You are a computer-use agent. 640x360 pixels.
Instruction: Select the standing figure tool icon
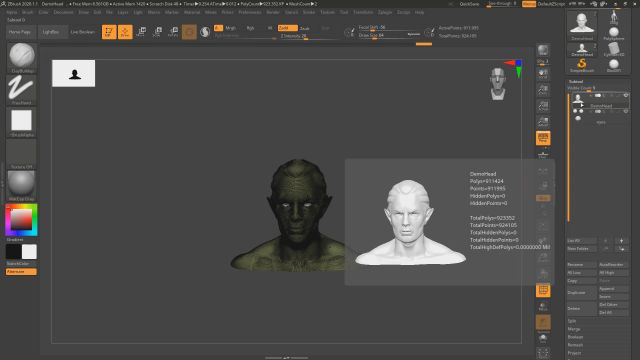click(x=614, y=18)
